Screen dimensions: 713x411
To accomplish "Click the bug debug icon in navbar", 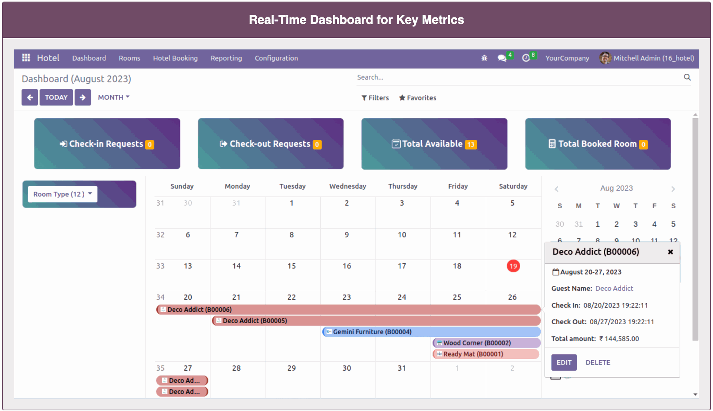I will point(484,58).
